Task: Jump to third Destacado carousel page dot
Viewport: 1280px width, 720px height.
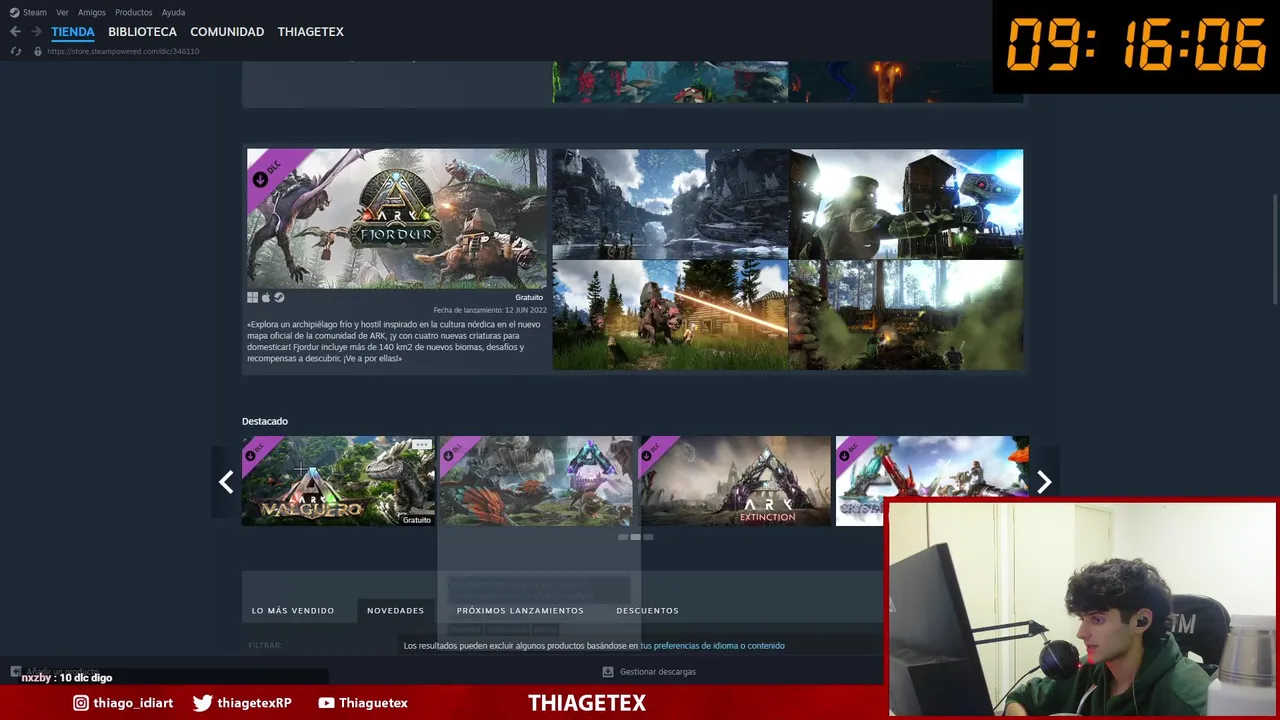Action: [x=648, y=537]
